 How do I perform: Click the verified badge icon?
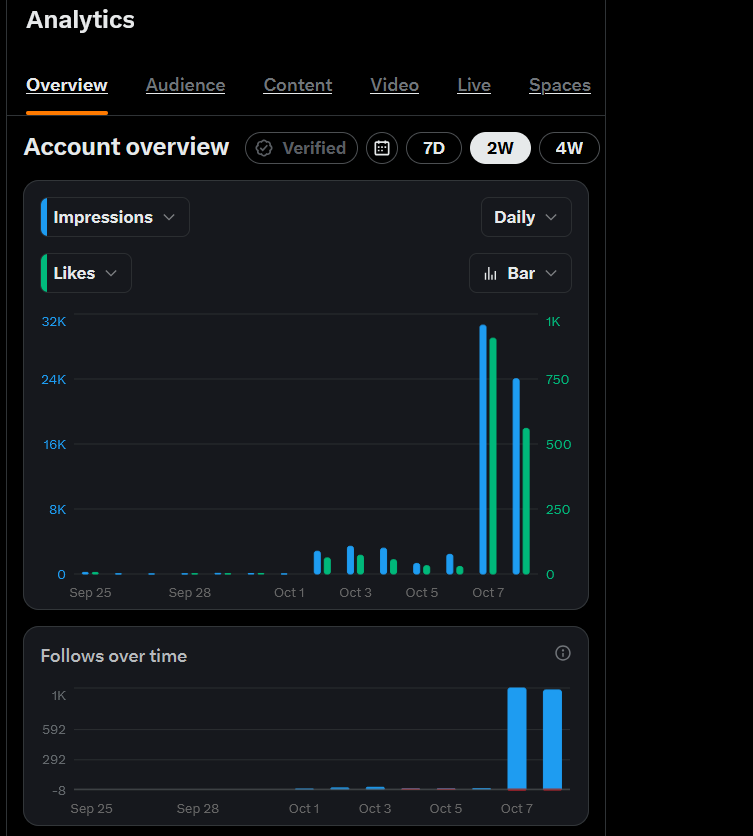click(264, 148)
